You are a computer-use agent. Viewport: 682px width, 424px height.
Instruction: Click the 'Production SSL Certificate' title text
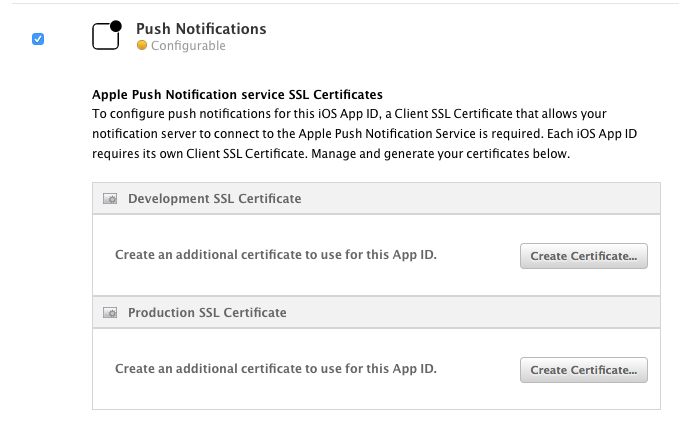[x=207, y=313]
